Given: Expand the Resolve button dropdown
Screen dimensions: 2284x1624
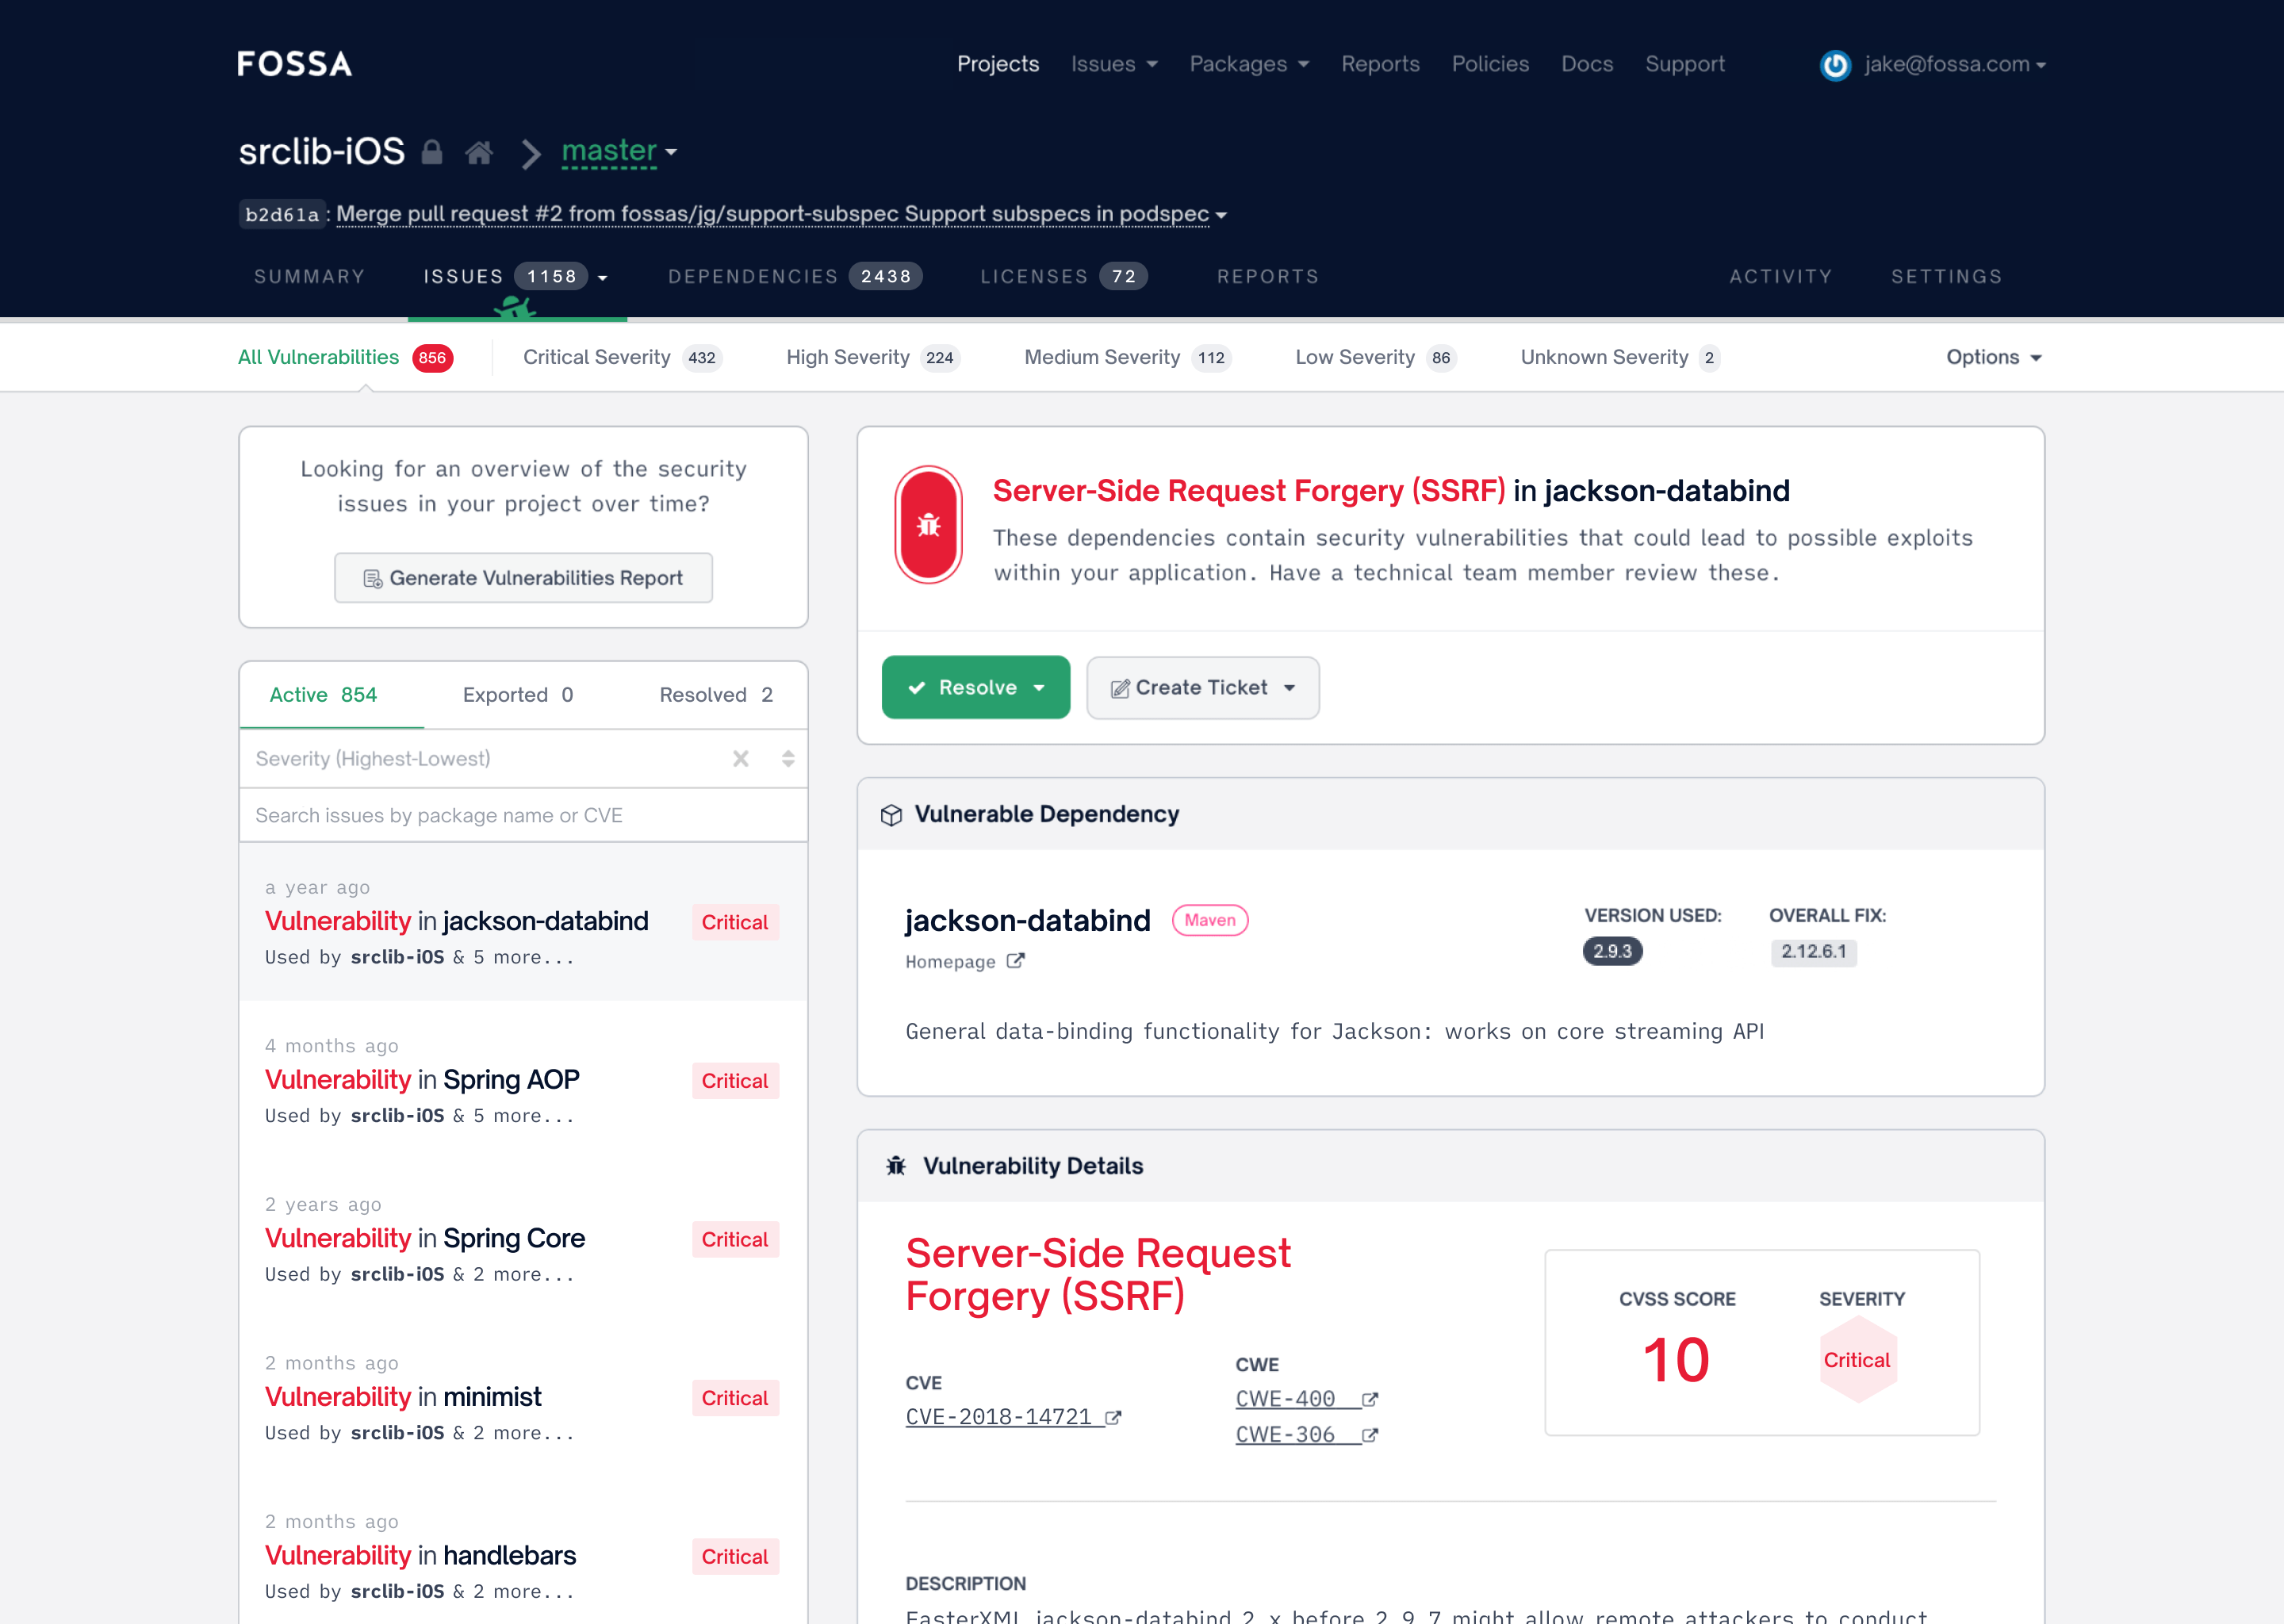Looking at the screenshot, I should (x=1040, y=688).
